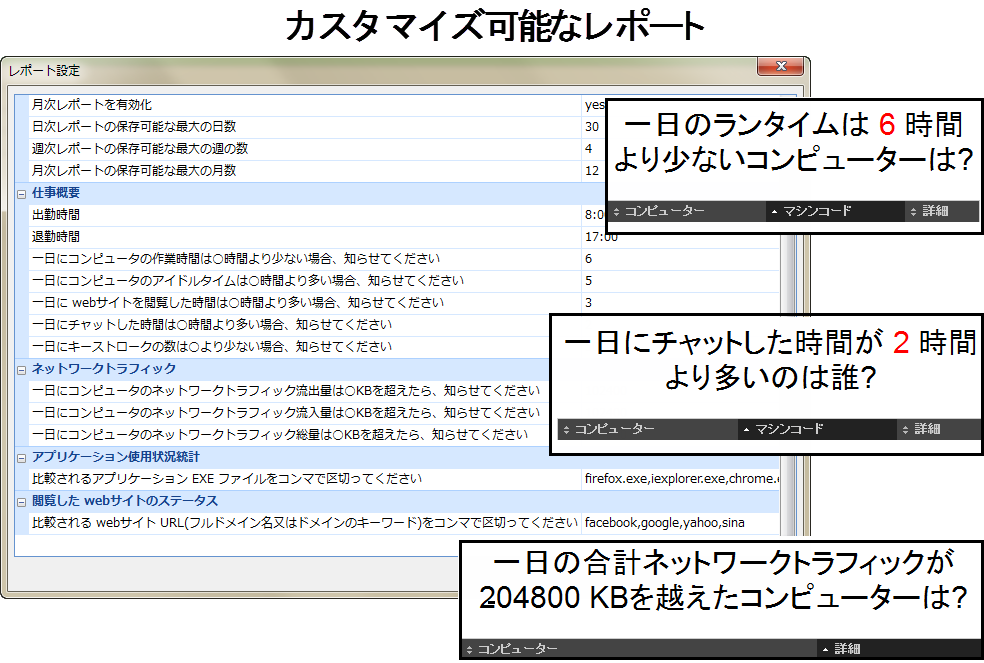Click the web browsing time threshold value 3
The width and height of the screenshot is (984, 663).
(589, 302)
